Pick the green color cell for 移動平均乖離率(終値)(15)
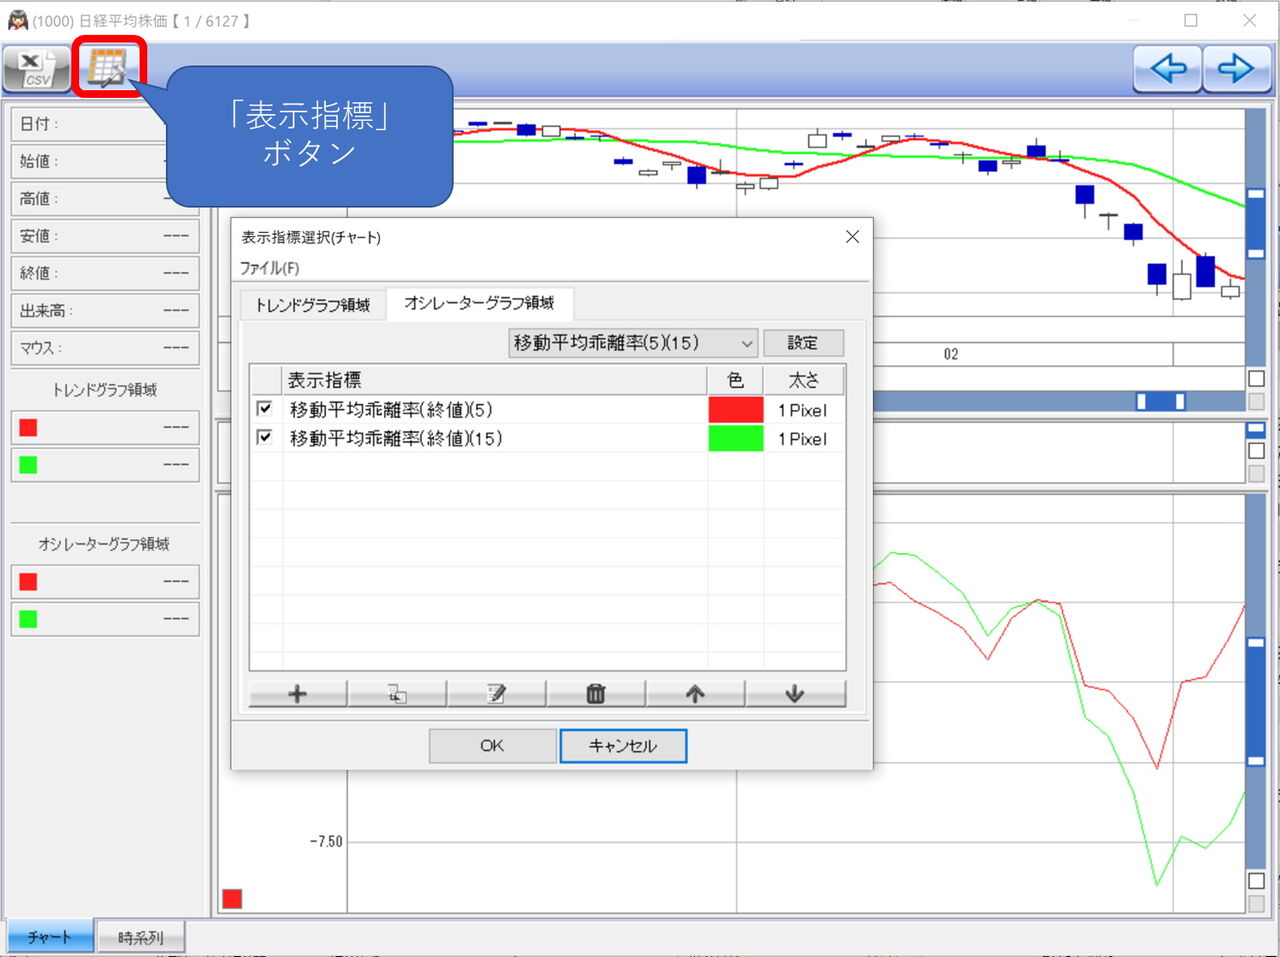 pos(736,439)
